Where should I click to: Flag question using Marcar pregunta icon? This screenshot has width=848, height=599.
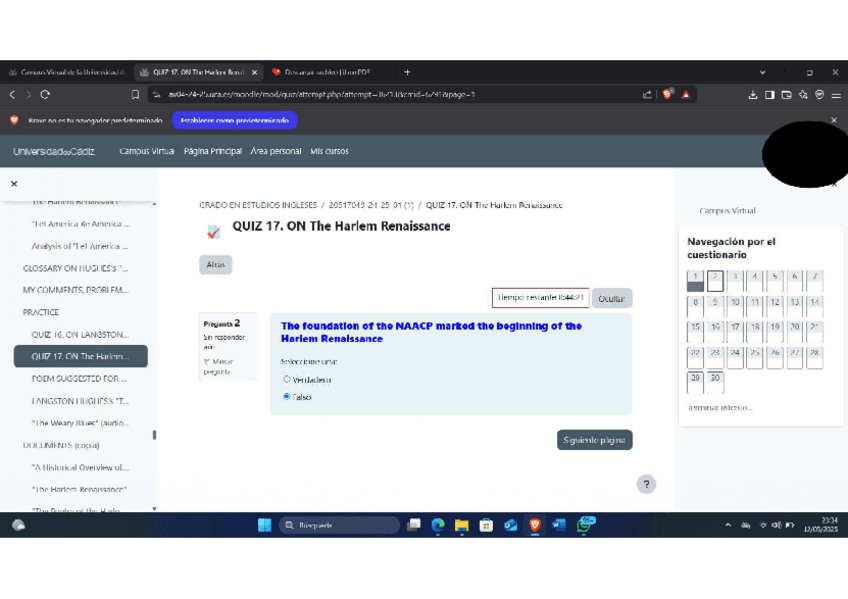[x=208, y=362]
